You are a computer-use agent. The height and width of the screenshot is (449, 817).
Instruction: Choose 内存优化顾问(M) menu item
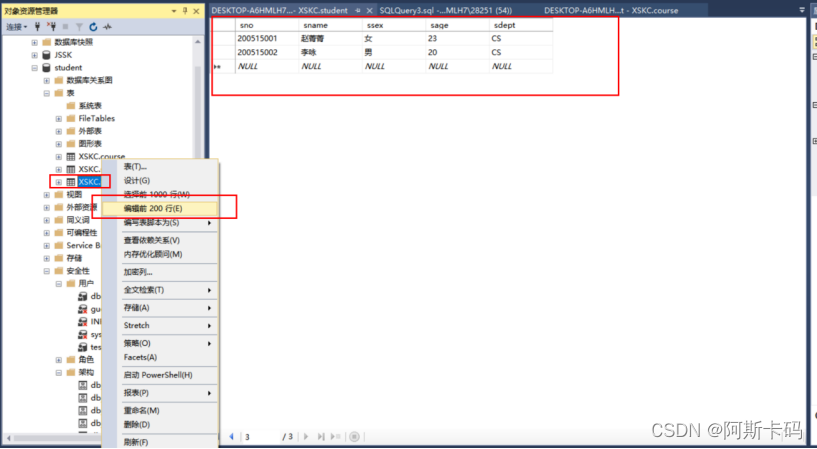coord(159,255)
